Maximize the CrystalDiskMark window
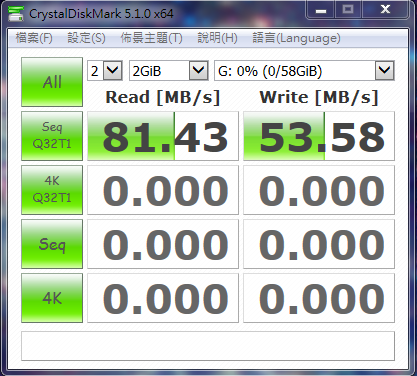The height and width of the screenshot is (376, 417). (x=348, y=9)
